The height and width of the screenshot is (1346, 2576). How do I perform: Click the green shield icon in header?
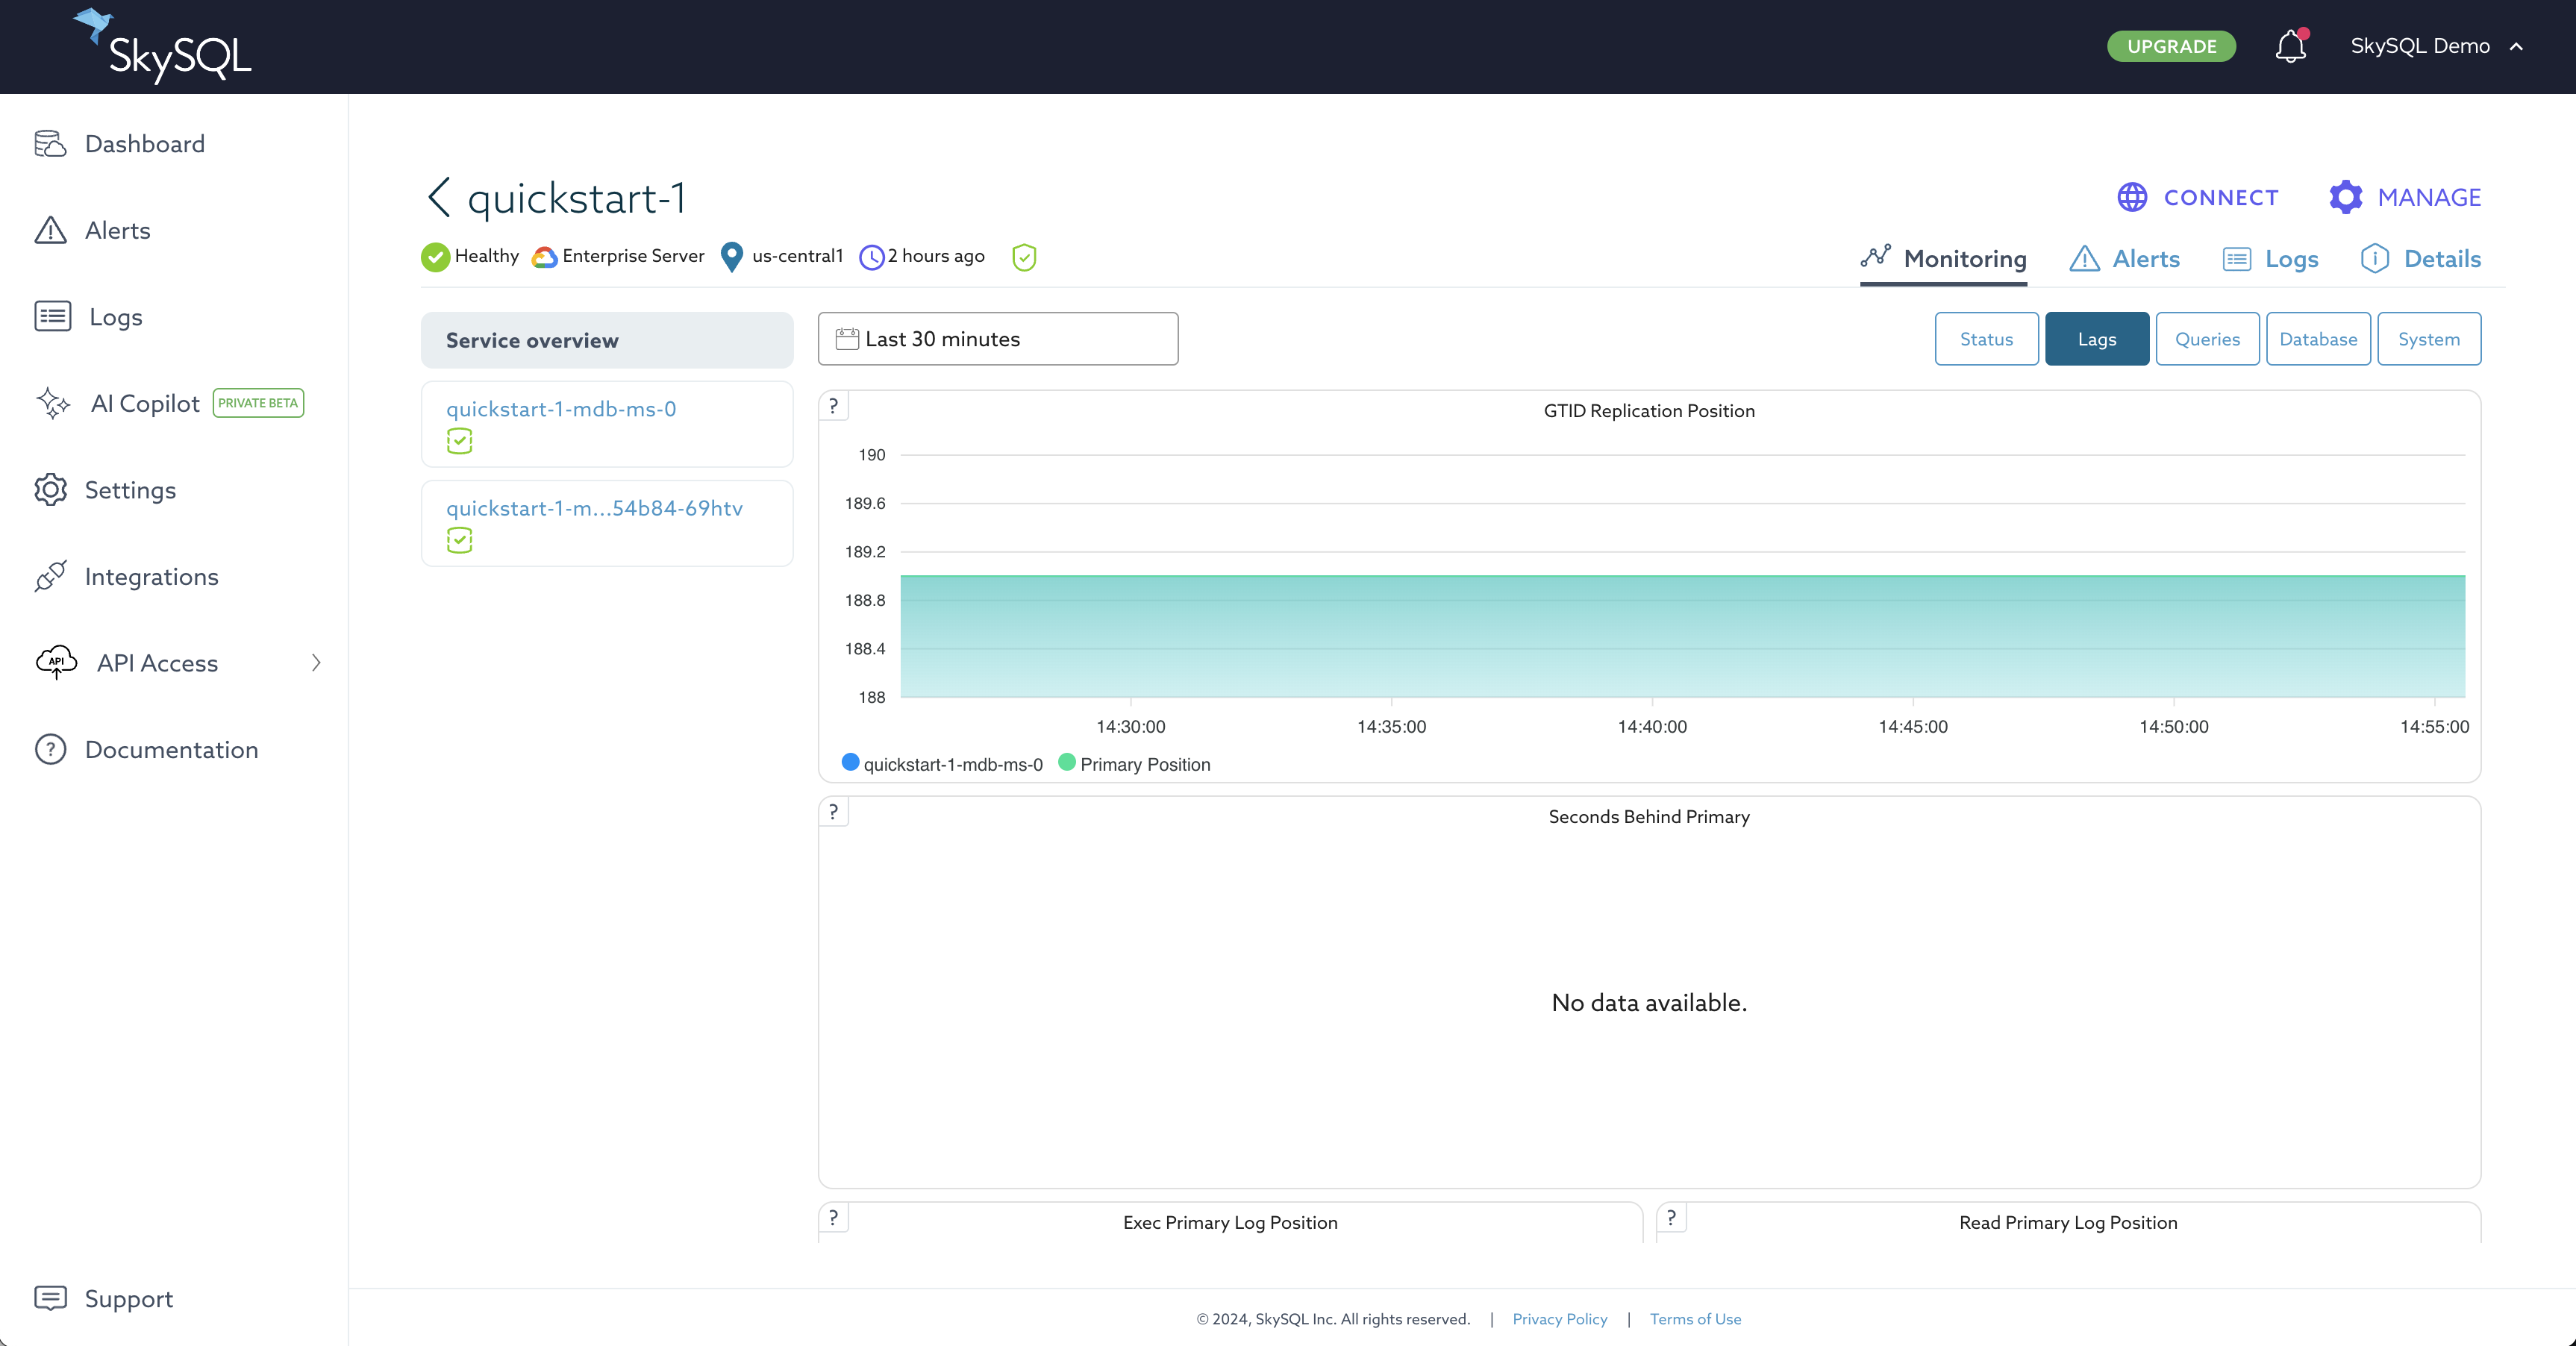coord(1024,257)
